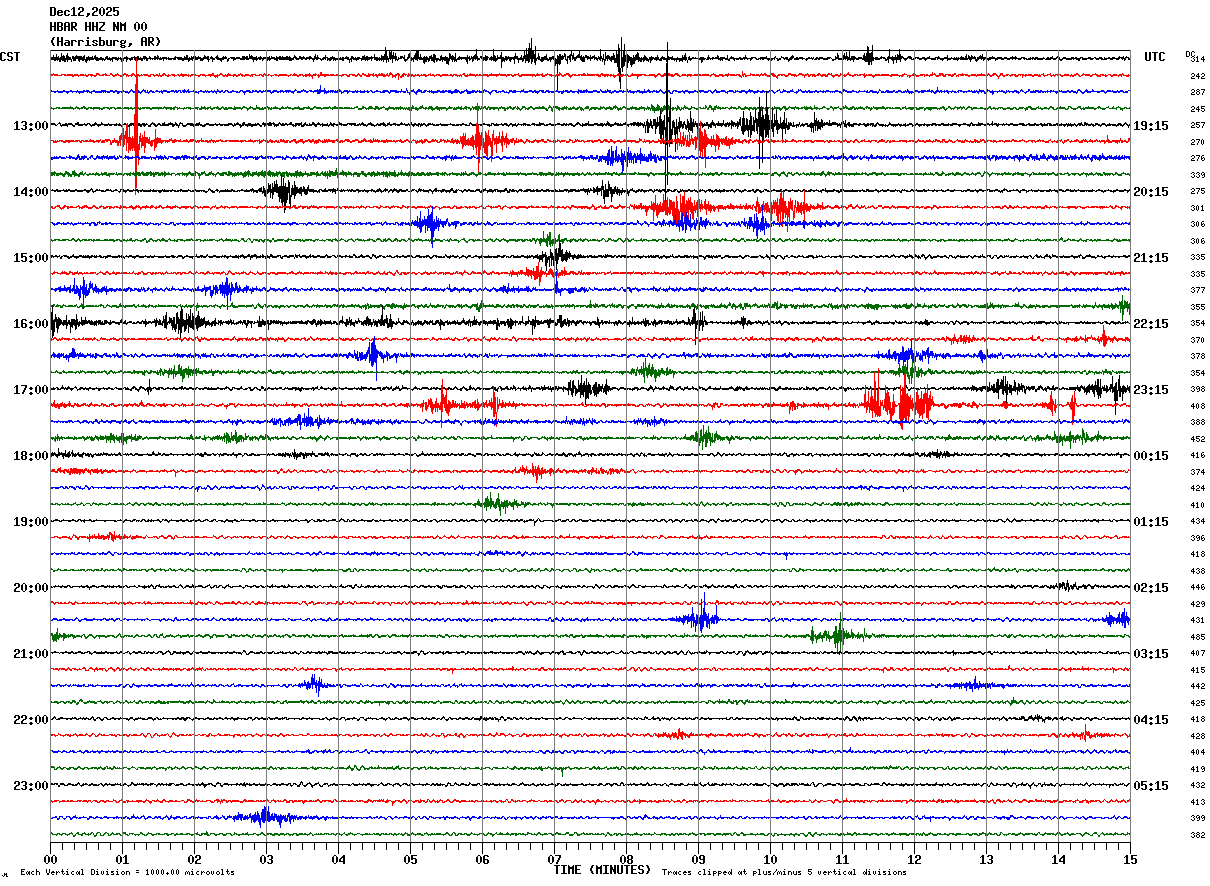
Task: Select the 13 minute tick on the x-axis
Action: click(x=986, y=859)
